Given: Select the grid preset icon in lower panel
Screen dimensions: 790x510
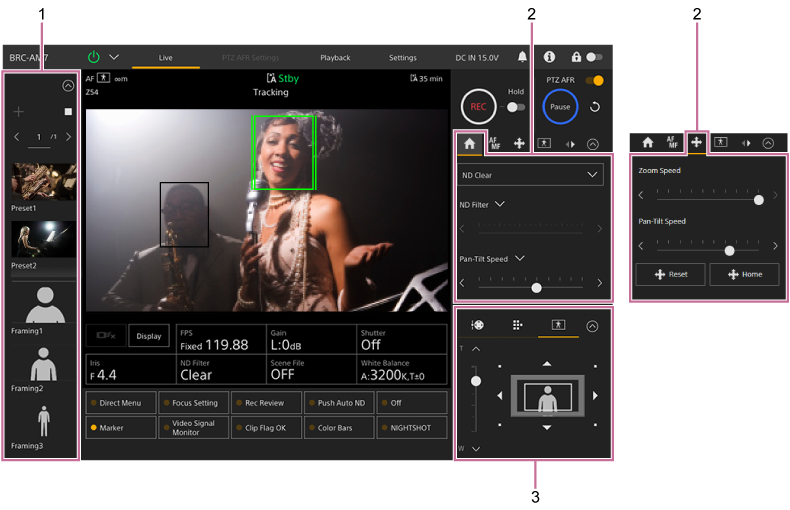Looking at the screenshot, I should pos(517,325).
